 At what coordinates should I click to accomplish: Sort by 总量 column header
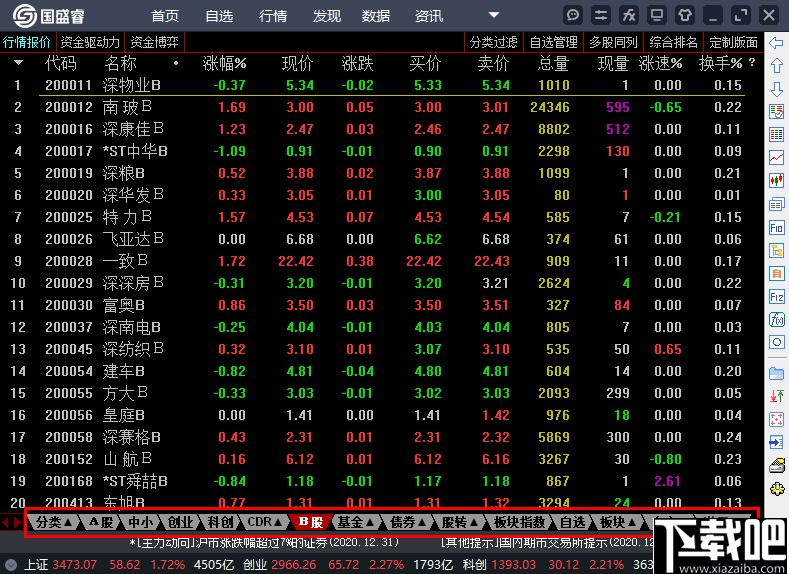[554, 63]
